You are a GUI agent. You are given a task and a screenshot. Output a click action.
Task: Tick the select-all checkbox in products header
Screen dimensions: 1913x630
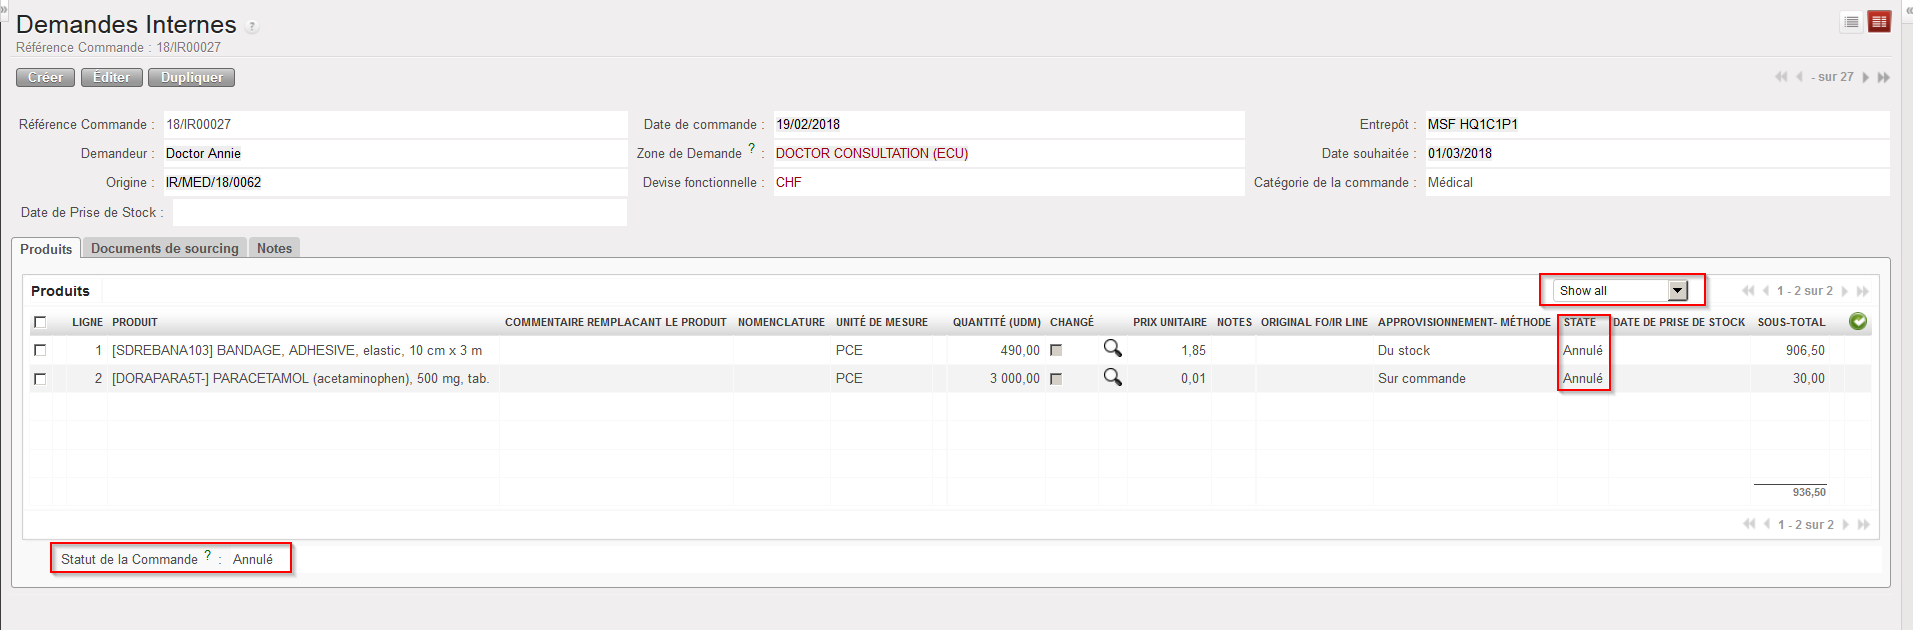[x=40, y=322]
